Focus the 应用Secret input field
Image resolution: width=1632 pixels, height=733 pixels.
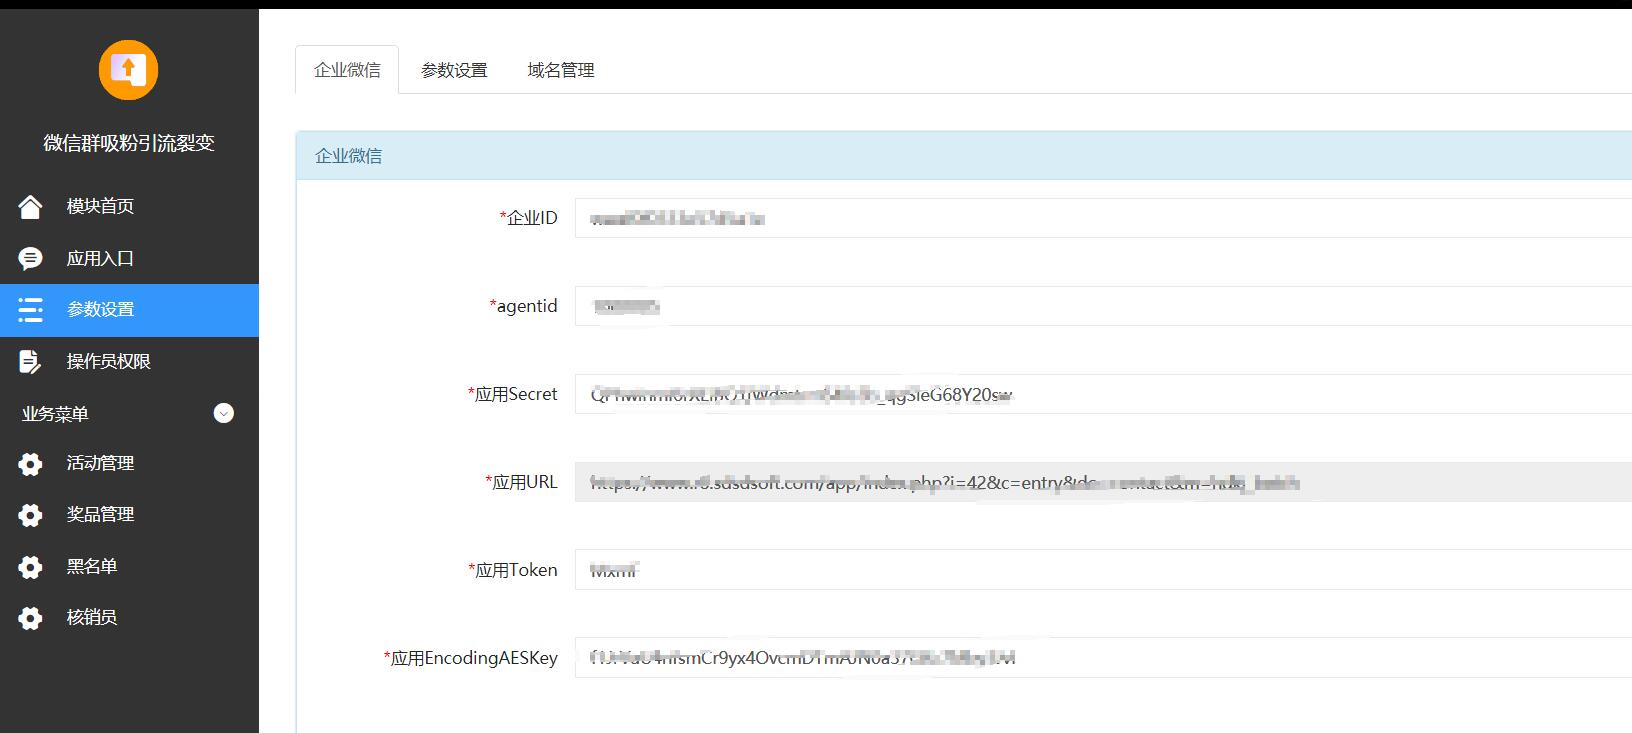tap(1103, 394)
